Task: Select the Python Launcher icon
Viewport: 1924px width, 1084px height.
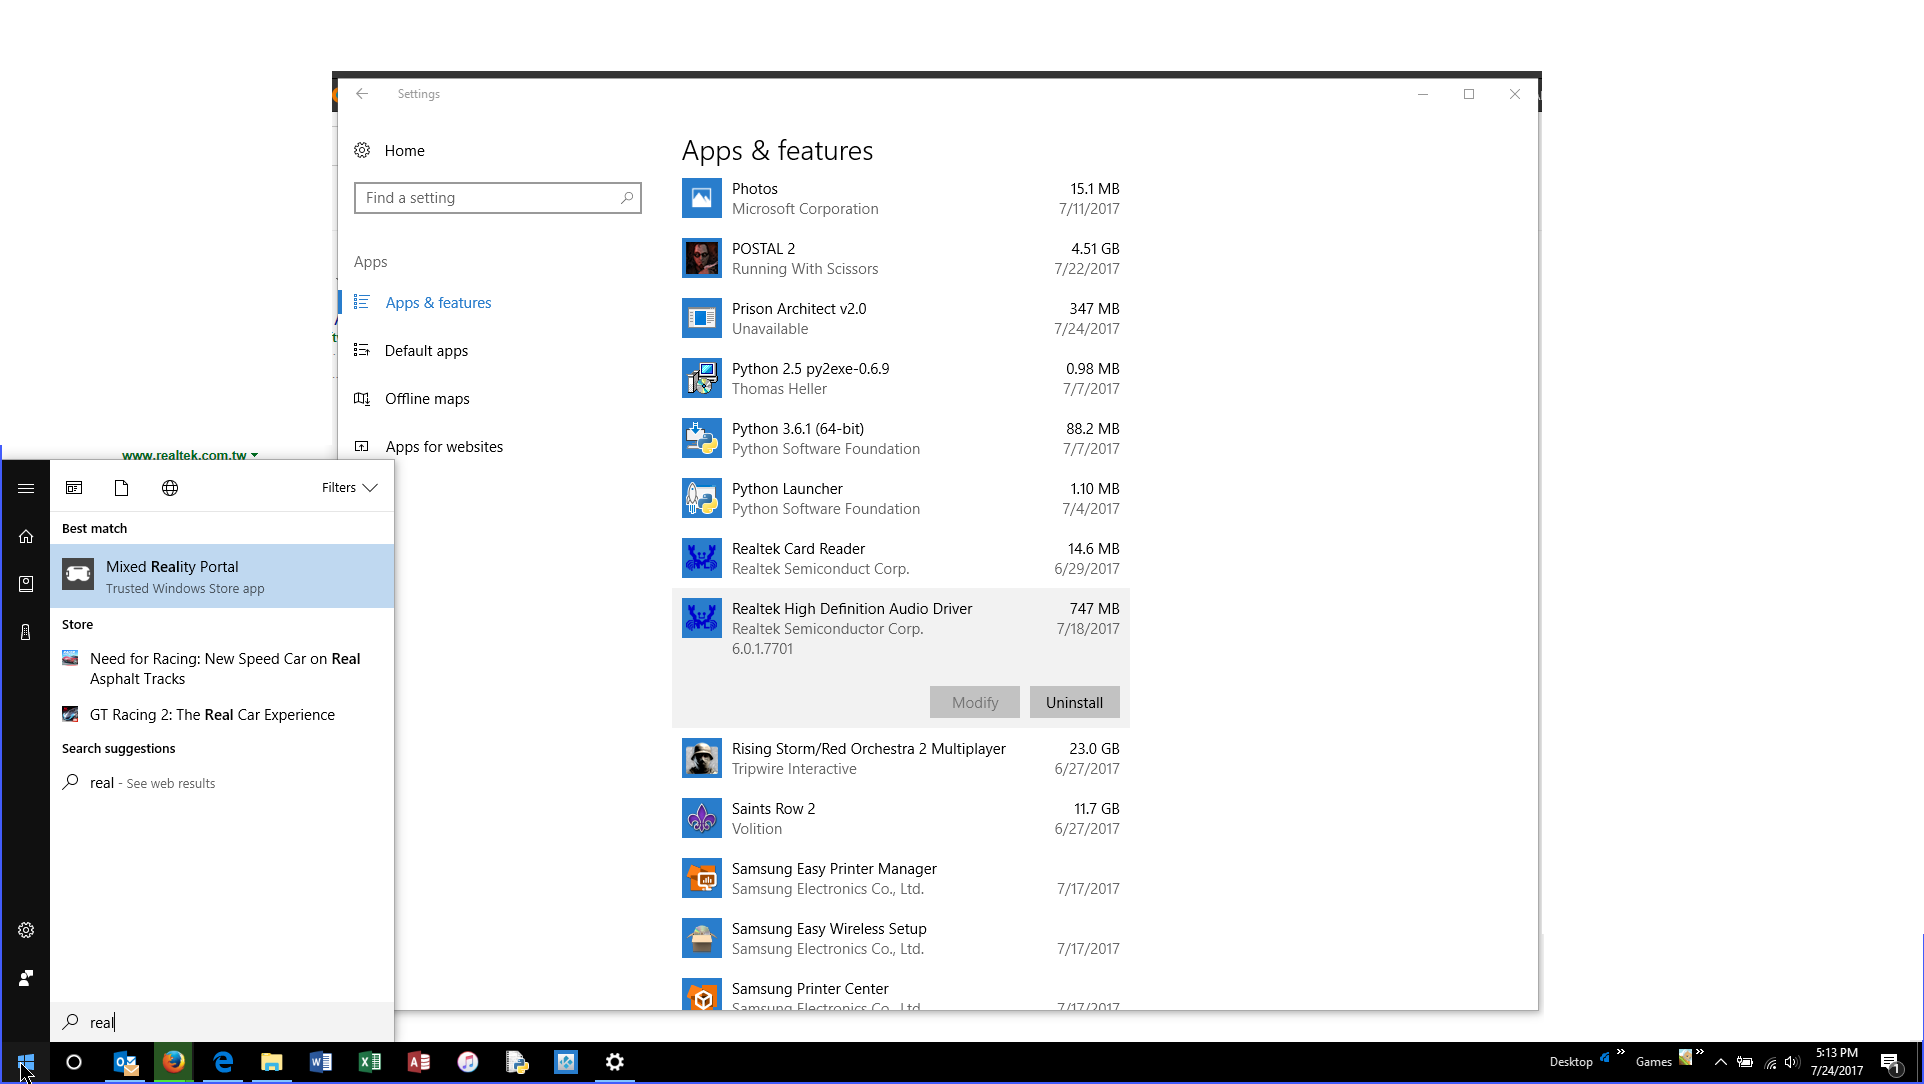Action: click(x=701, y=498)
